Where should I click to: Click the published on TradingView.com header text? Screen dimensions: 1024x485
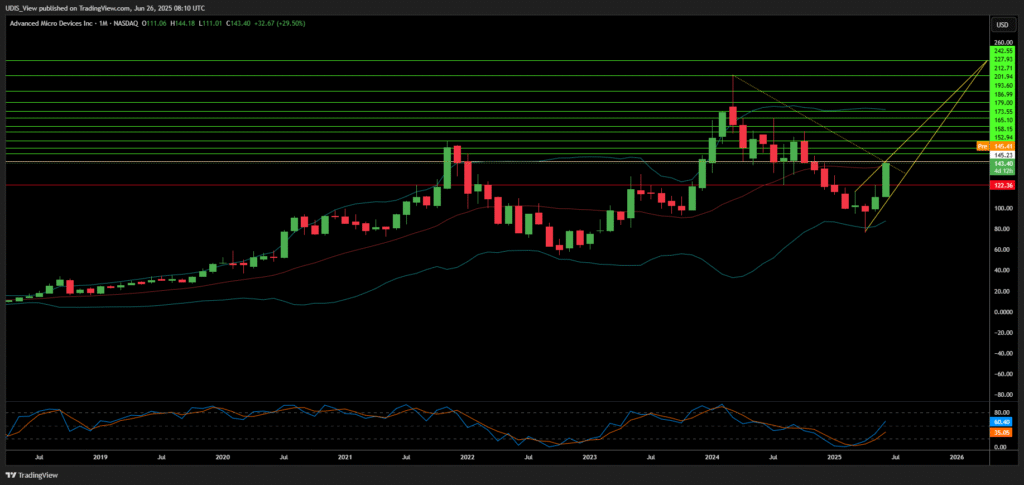(x=100, y=6)
